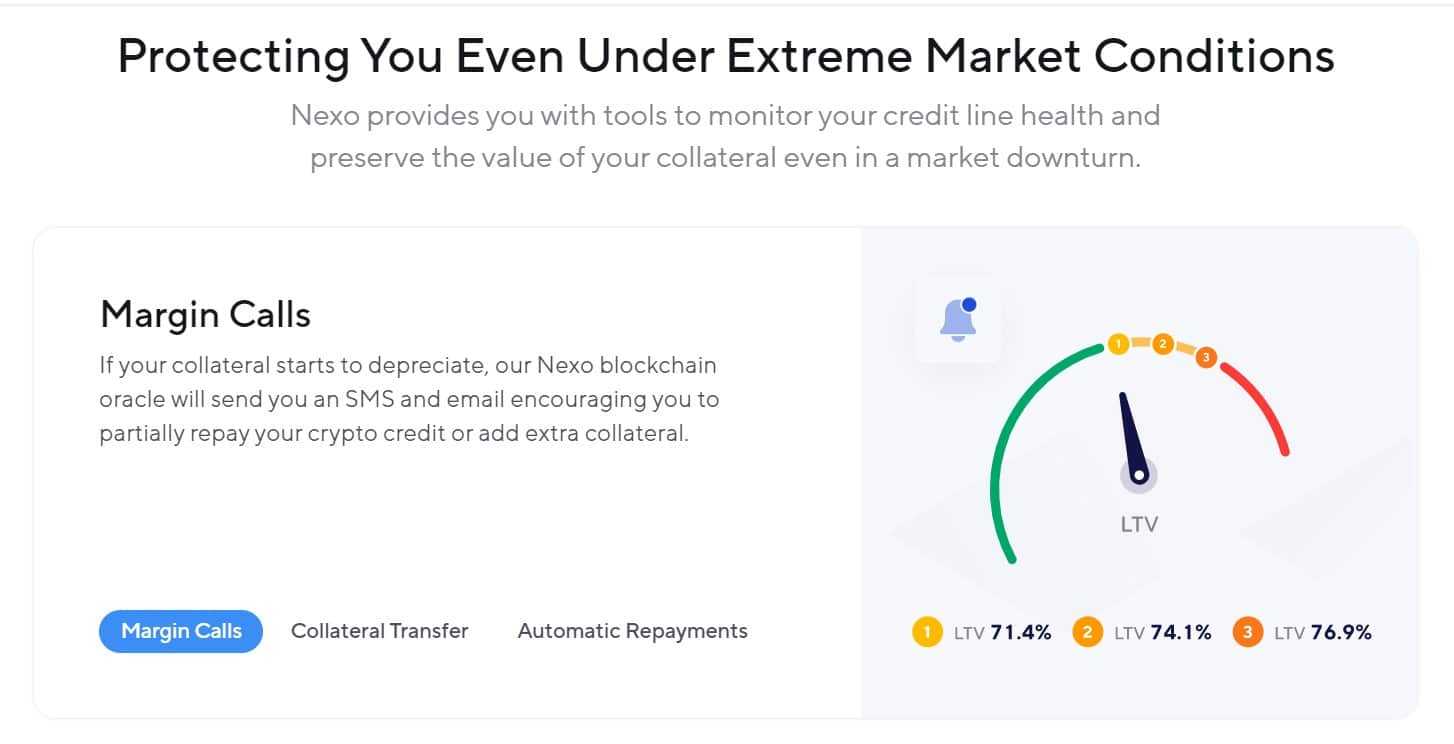Click the LTV label below the needle

[1139, 523]
